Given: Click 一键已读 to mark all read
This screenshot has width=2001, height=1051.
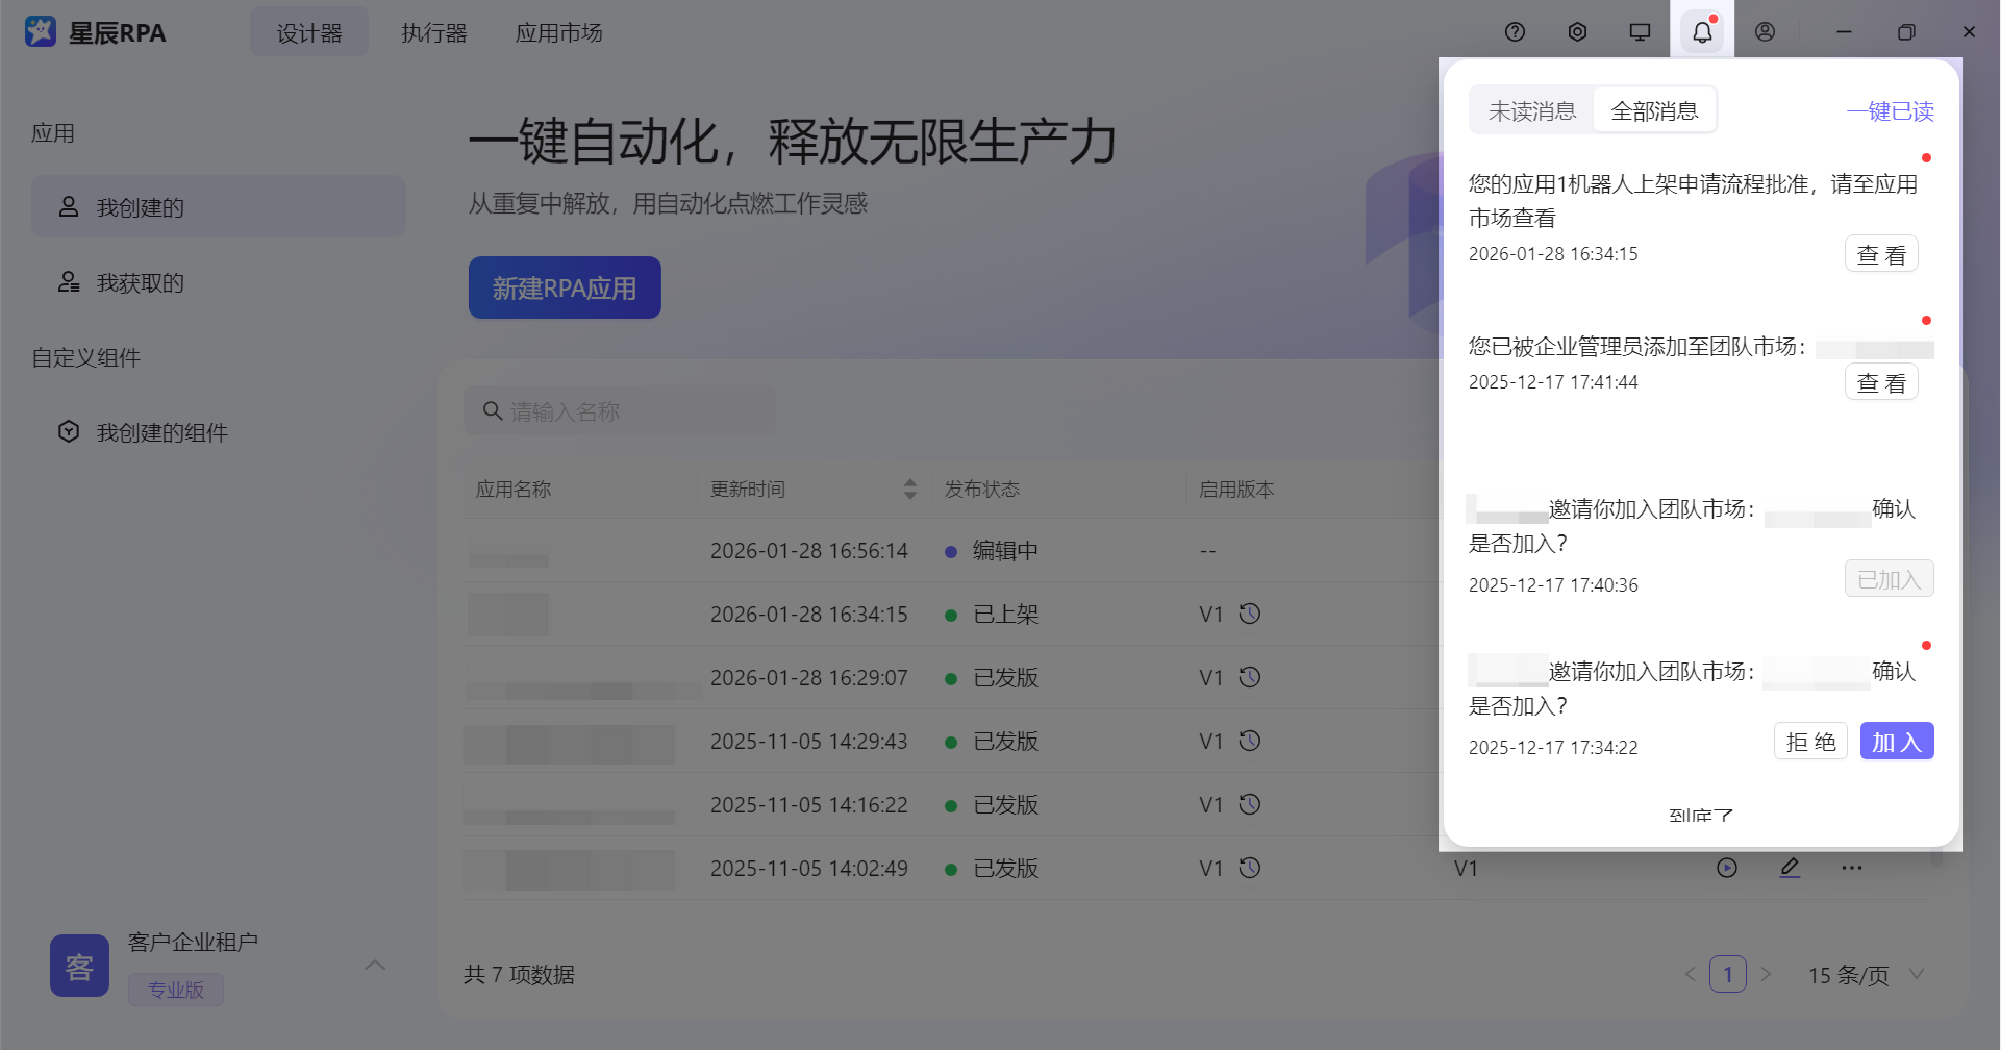Looking at the screenshot, I should click(x=1889, y=111).
